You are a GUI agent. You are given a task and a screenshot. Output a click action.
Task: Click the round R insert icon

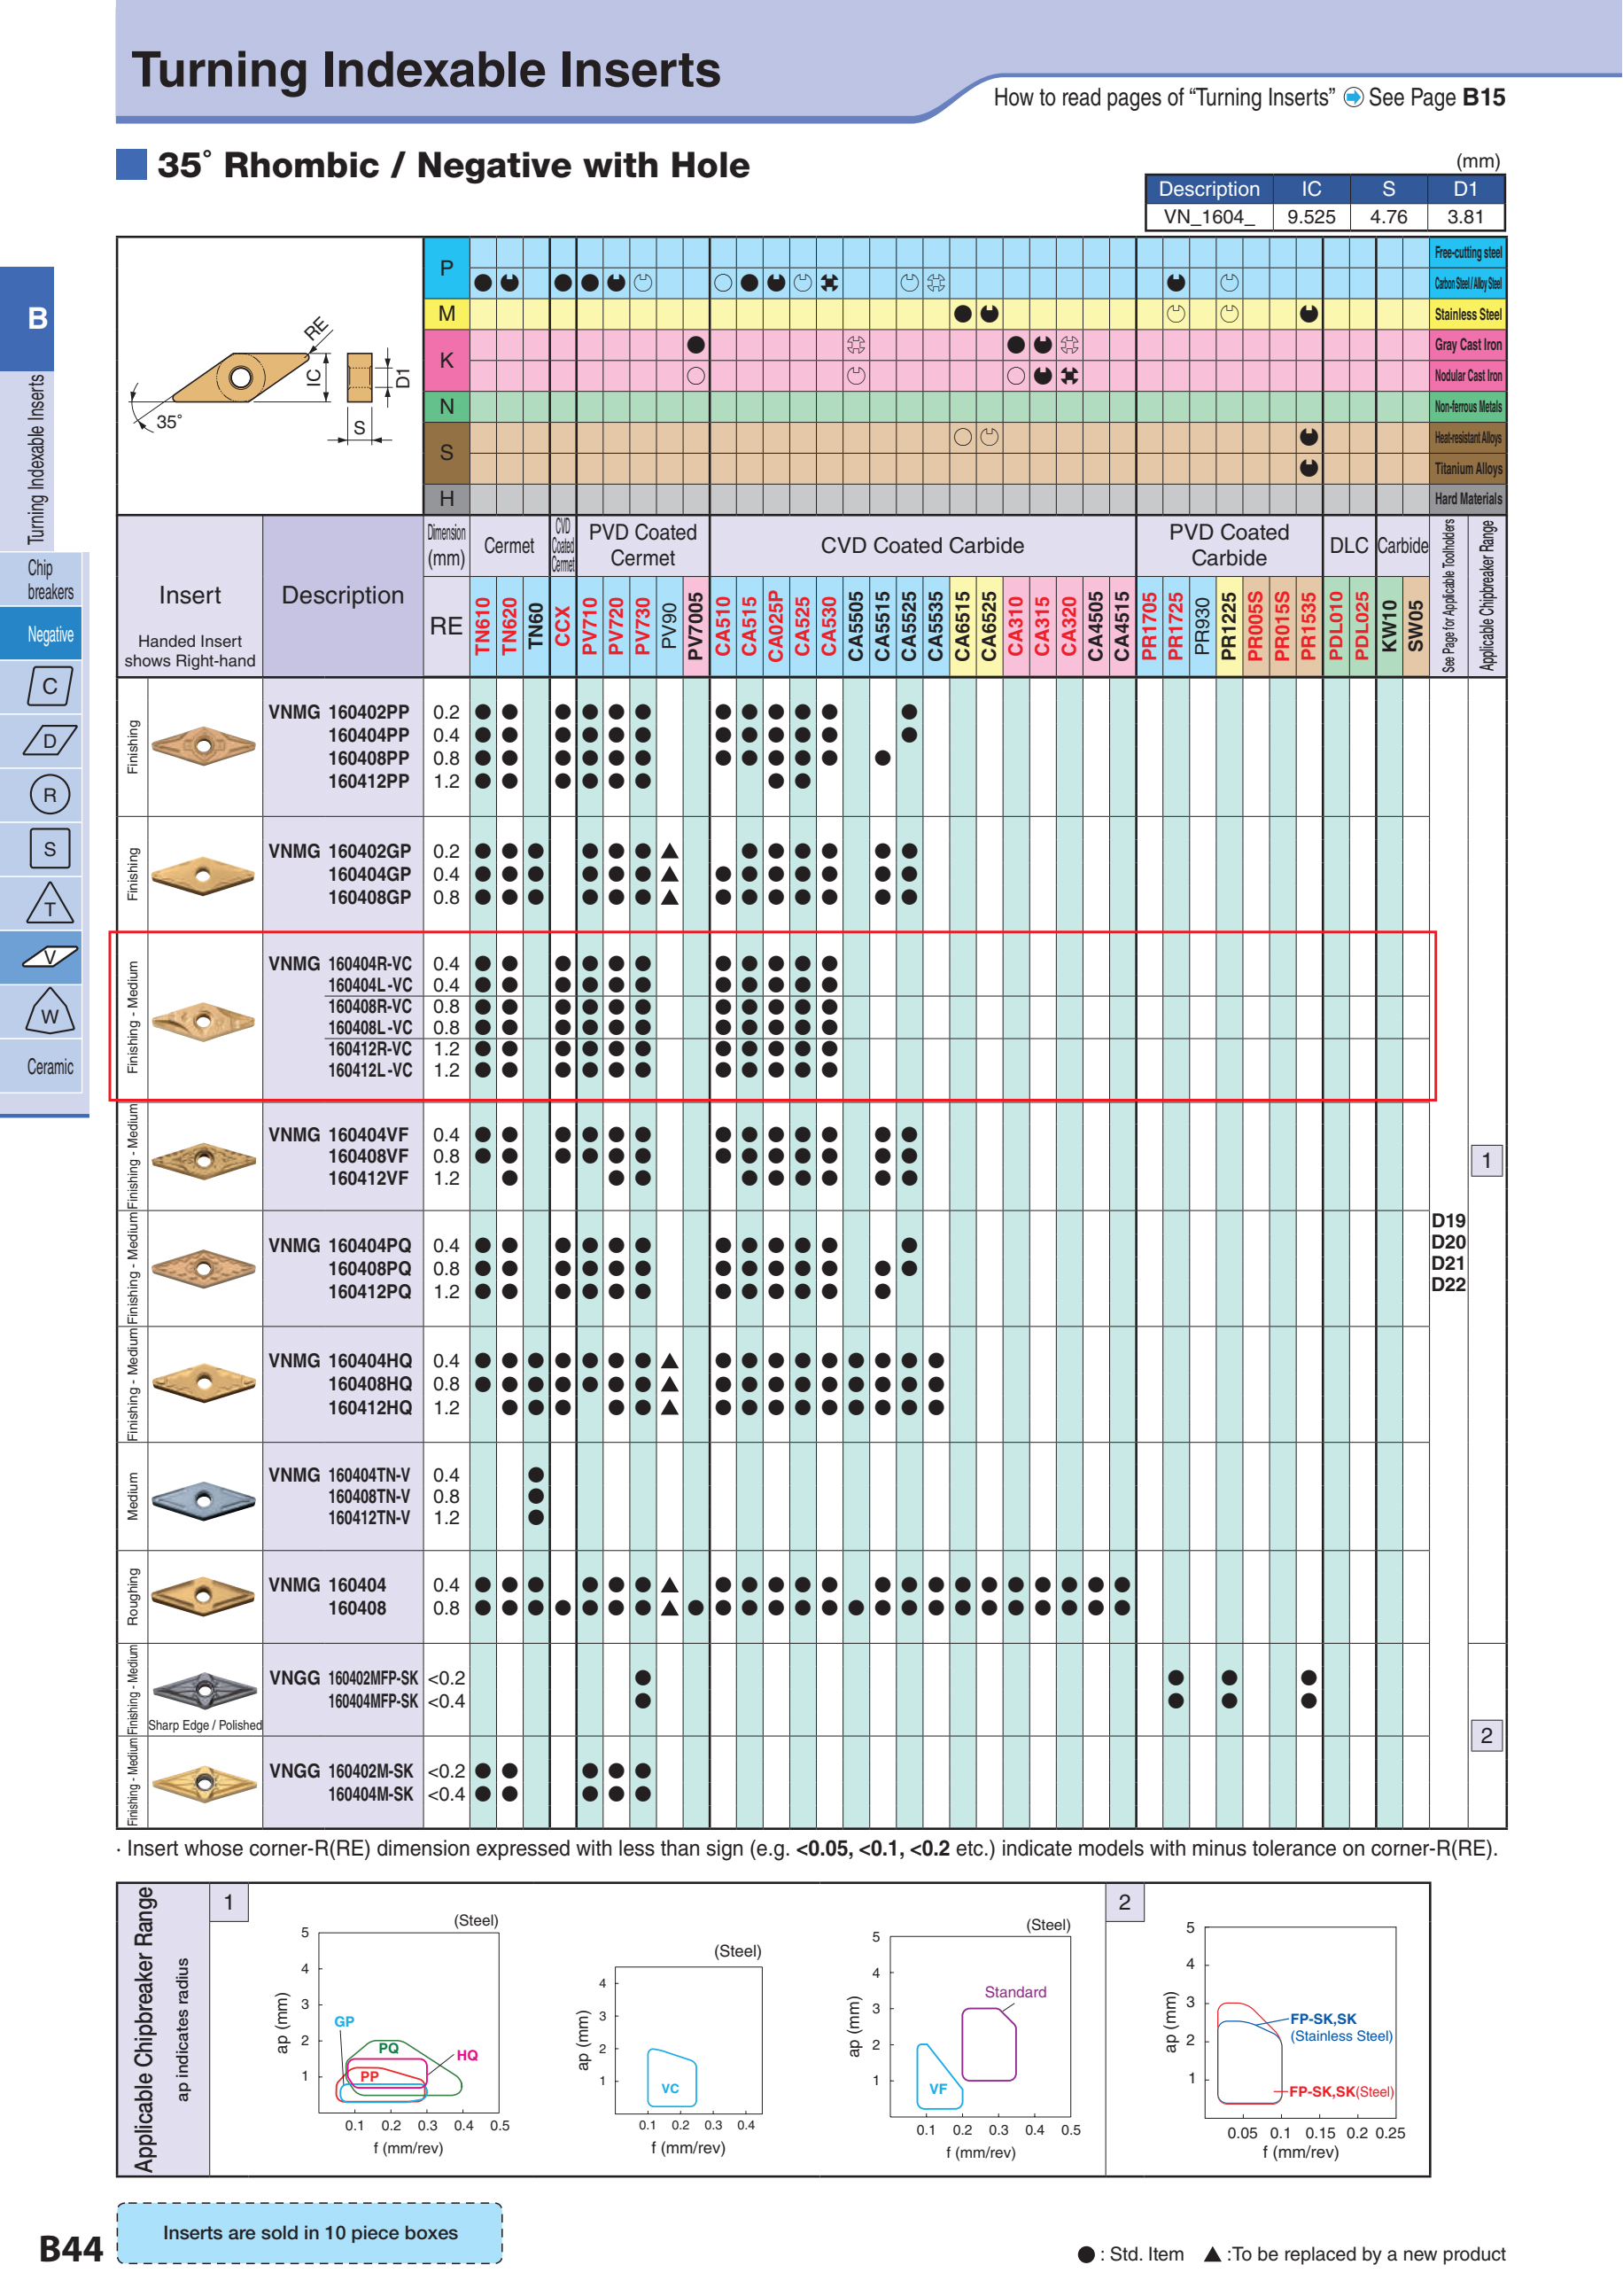49,795
